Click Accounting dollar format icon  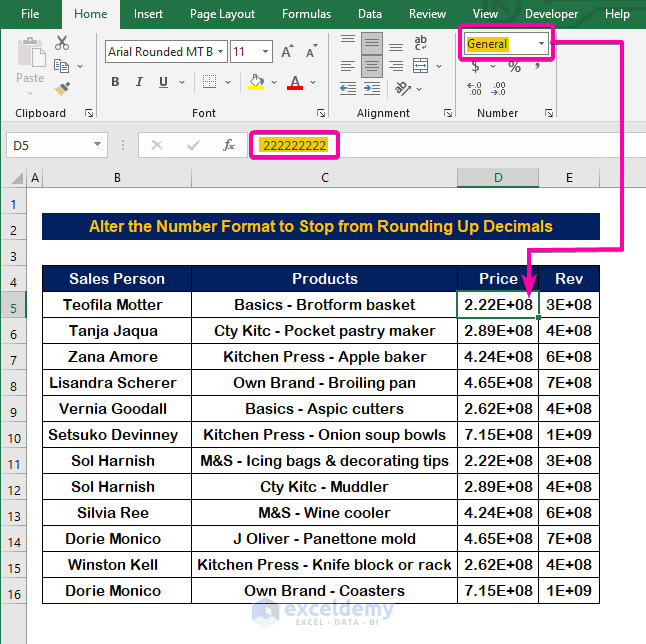click(475, 66)
